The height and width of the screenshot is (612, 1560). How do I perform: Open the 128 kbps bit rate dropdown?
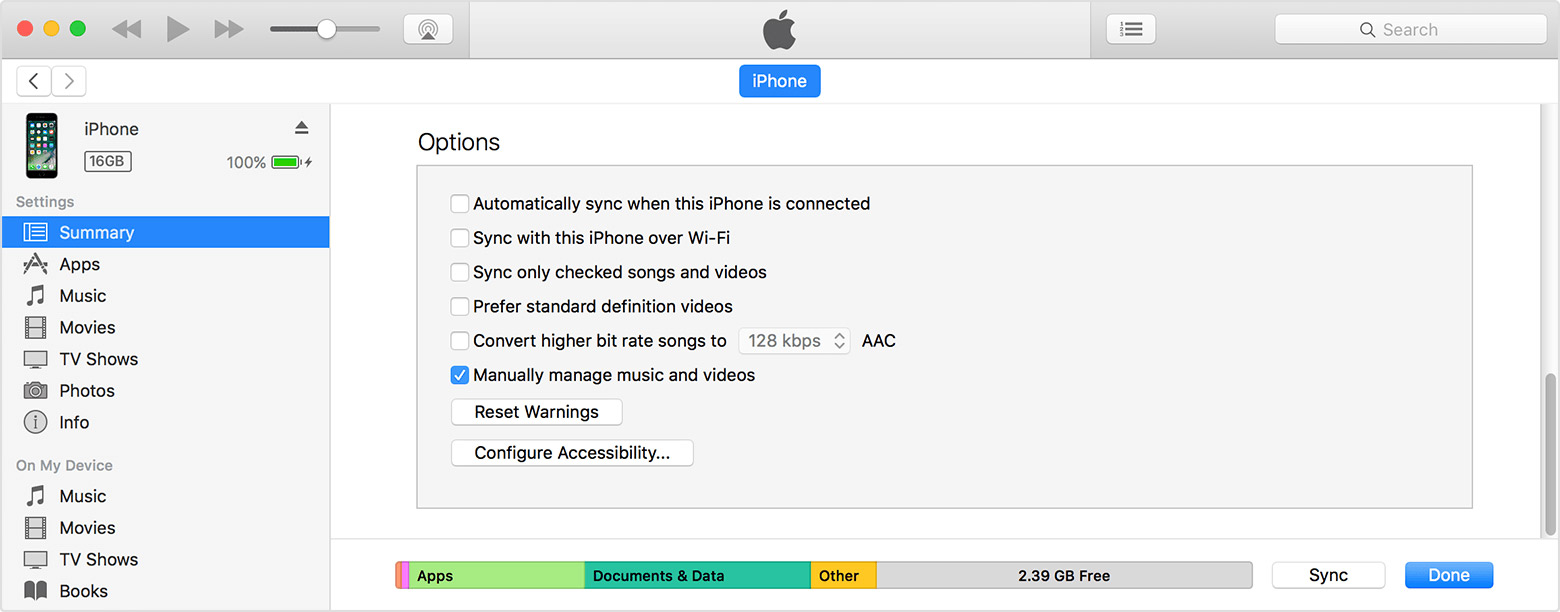(795, 341)
